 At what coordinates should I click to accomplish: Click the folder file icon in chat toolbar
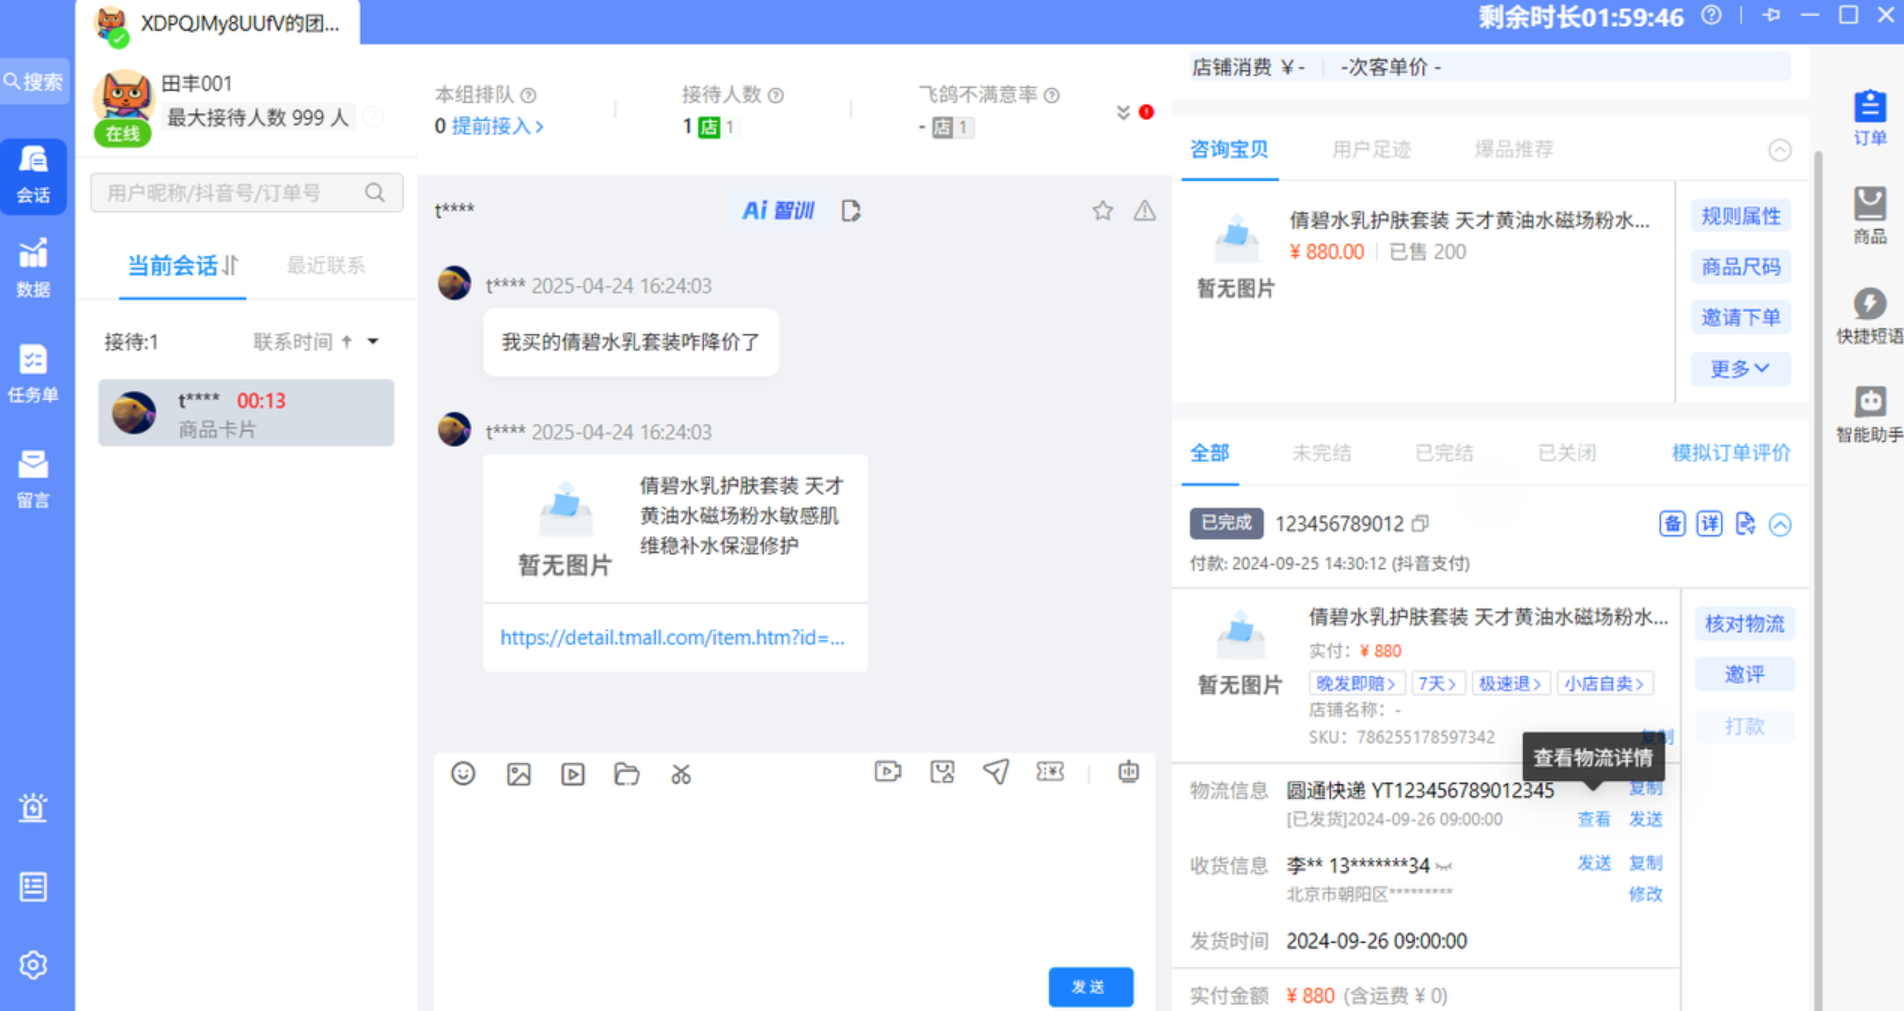point(626,773)
